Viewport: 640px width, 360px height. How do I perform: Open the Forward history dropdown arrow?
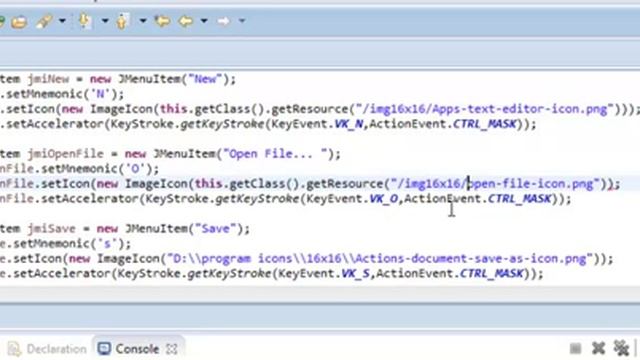click(x=242, y=20)
